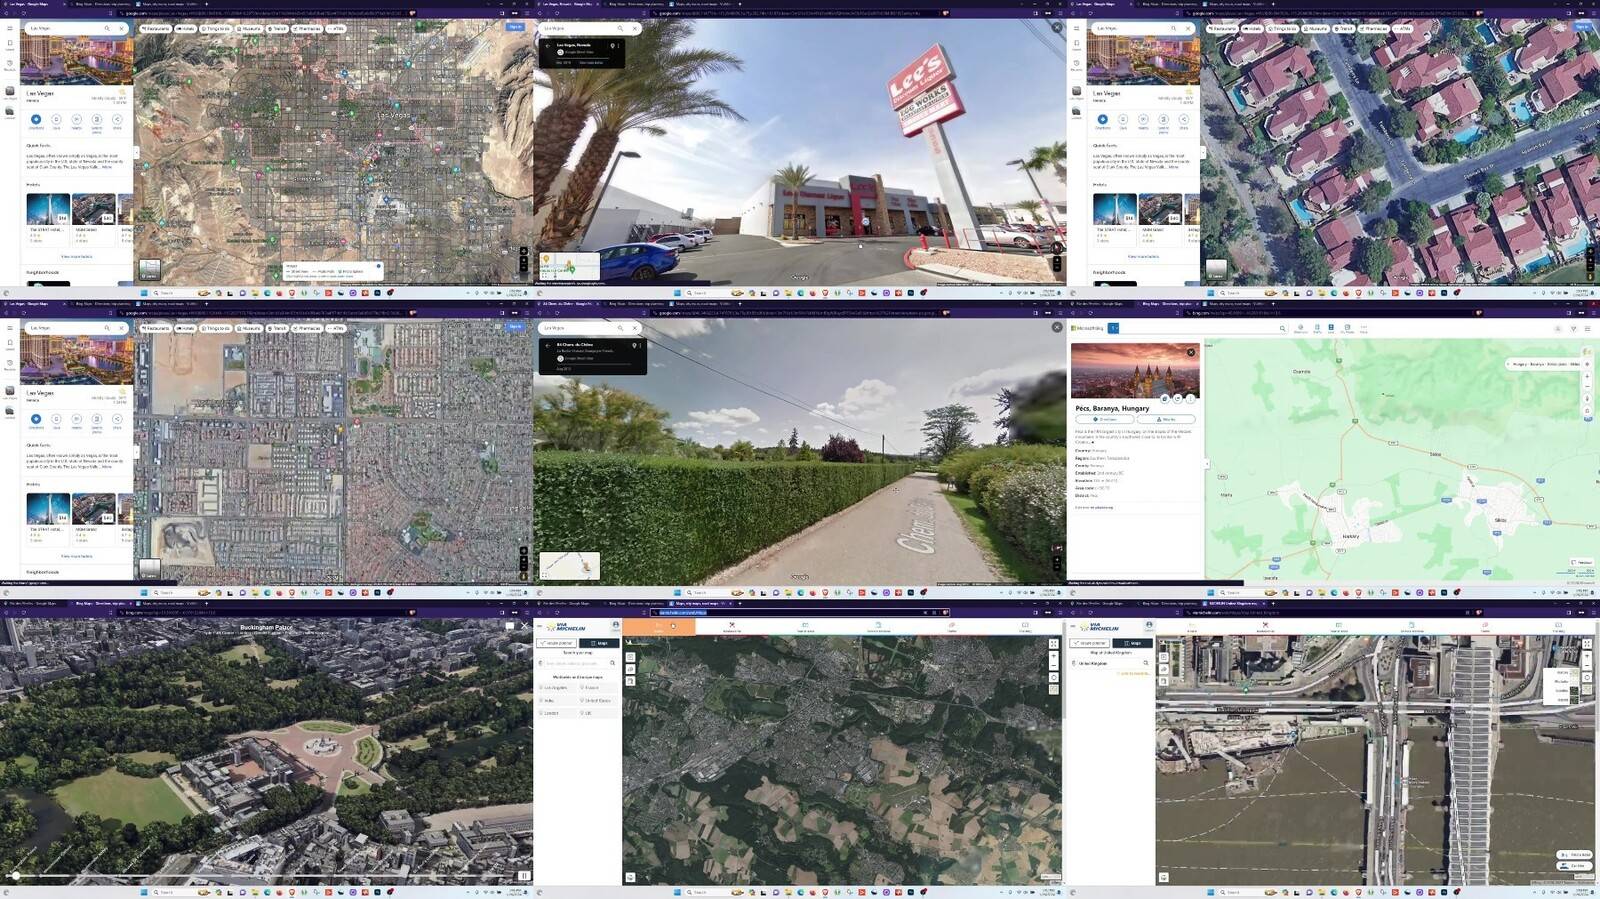Open The STRAT hotel card in city-wide Las Vegas window
1600x899 pixels.
point(48,218)
